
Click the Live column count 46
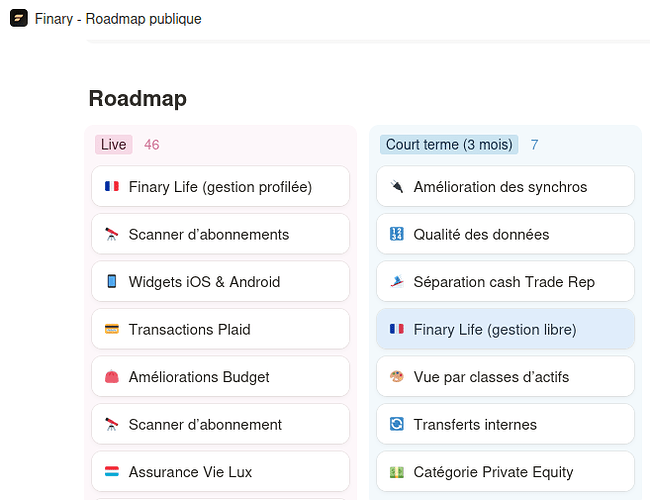[152, 145]
